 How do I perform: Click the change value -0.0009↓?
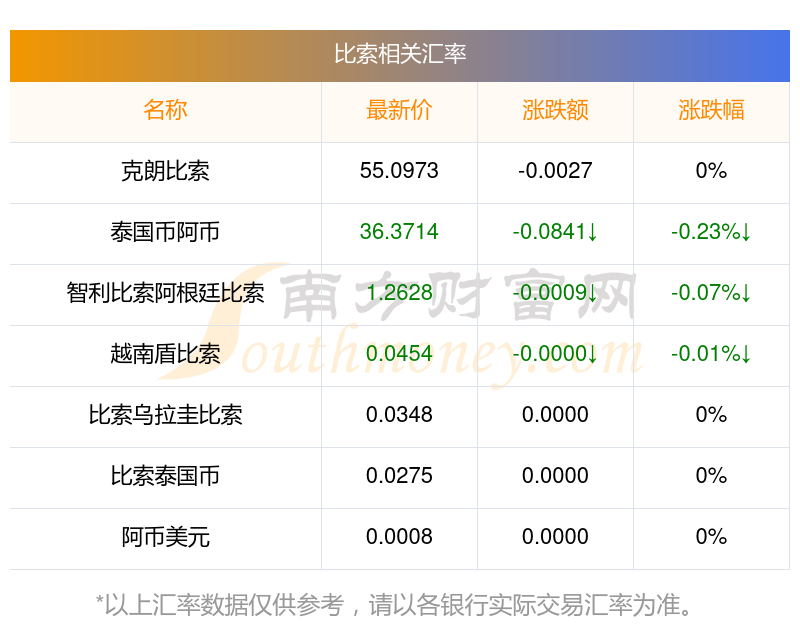point(555,293)
